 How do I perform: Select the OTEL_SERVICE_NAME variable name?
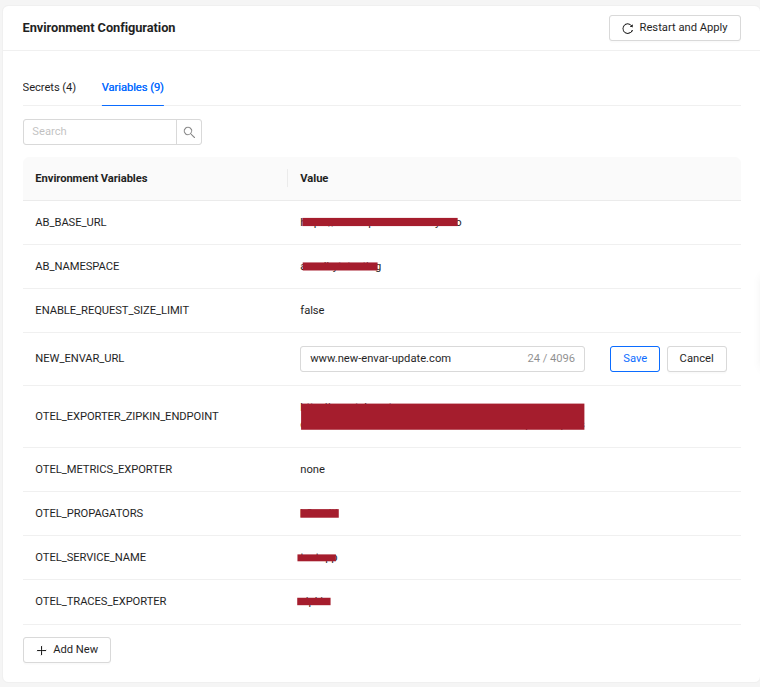coord(90,557)
